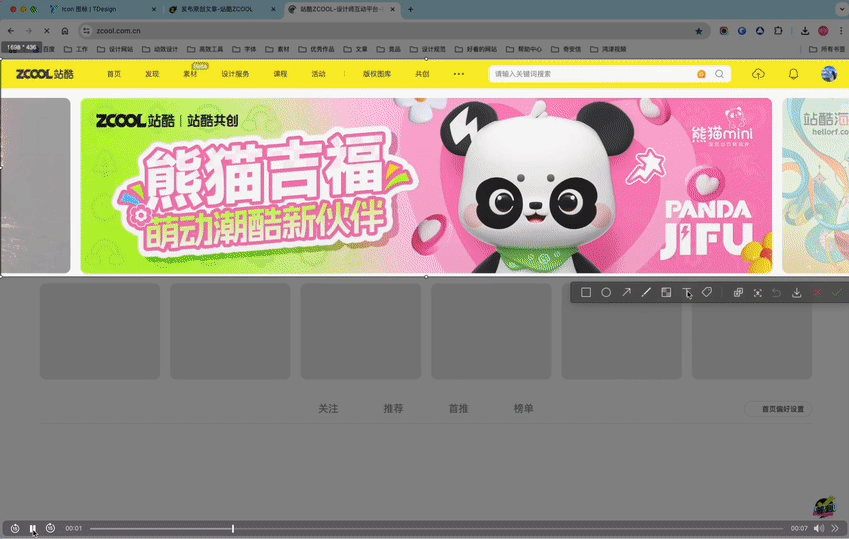
Task: Switch to the Icon 图标 TDesign browser tab
Action: pyautogui.click(x=103, y=9)
